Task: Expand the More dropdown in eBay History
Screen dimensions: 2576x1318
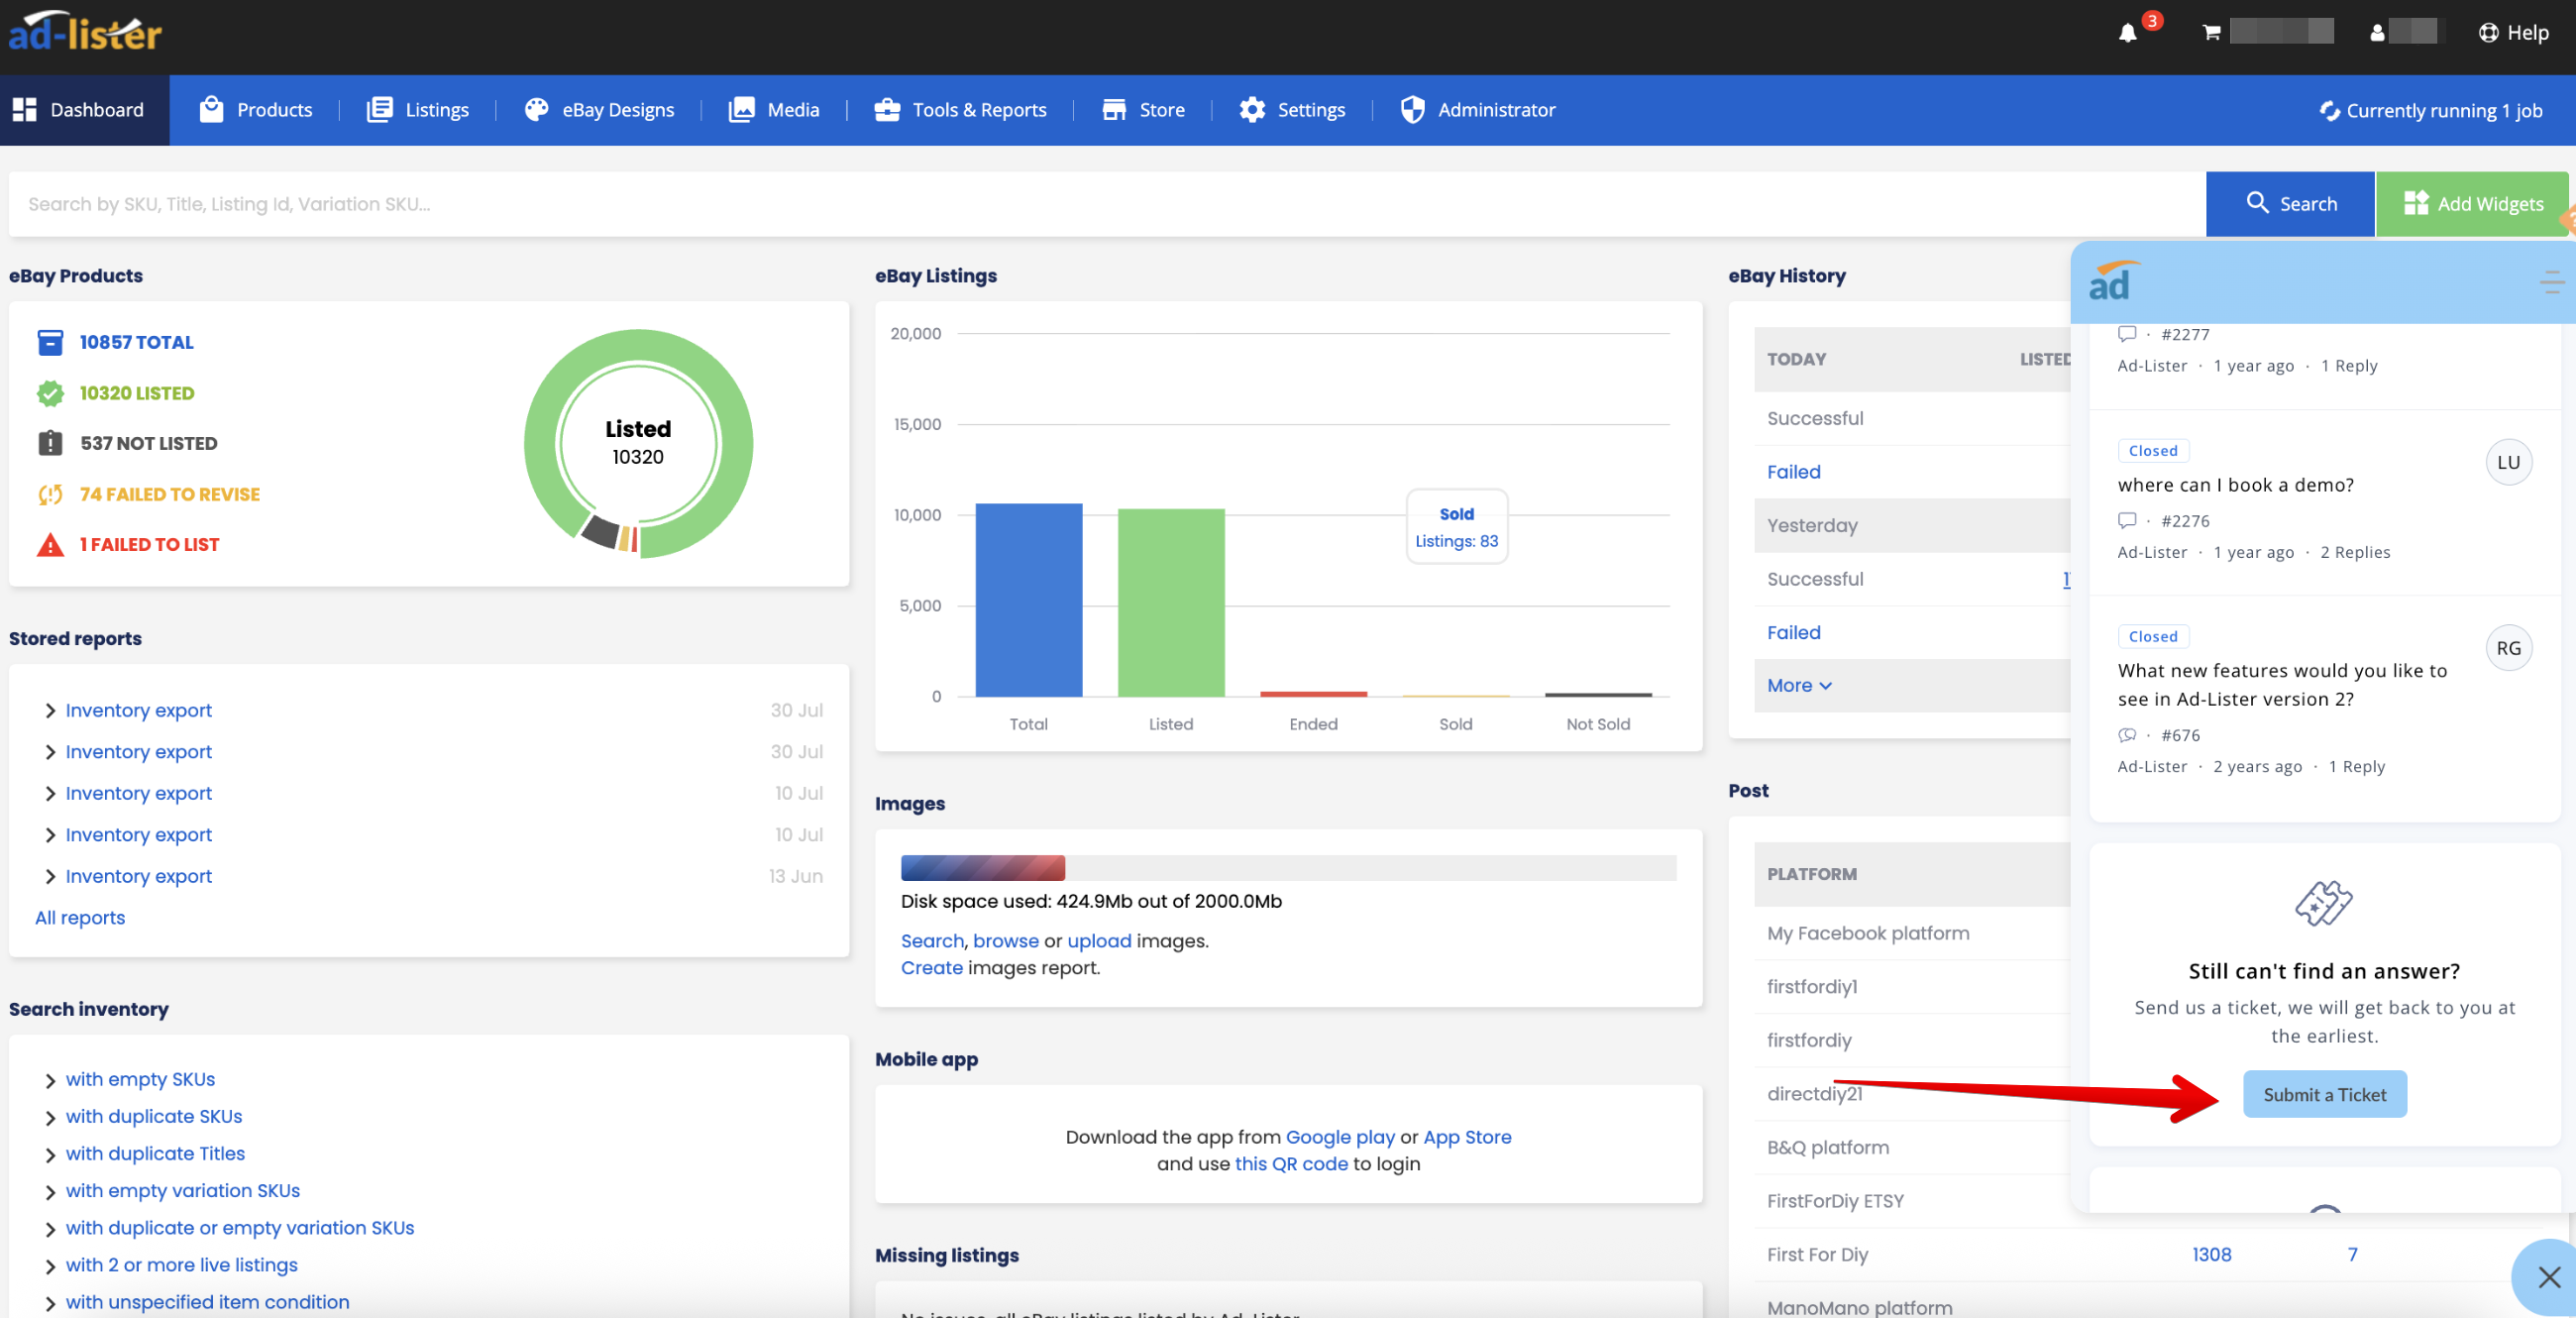Action: (x=1798, y=685)
